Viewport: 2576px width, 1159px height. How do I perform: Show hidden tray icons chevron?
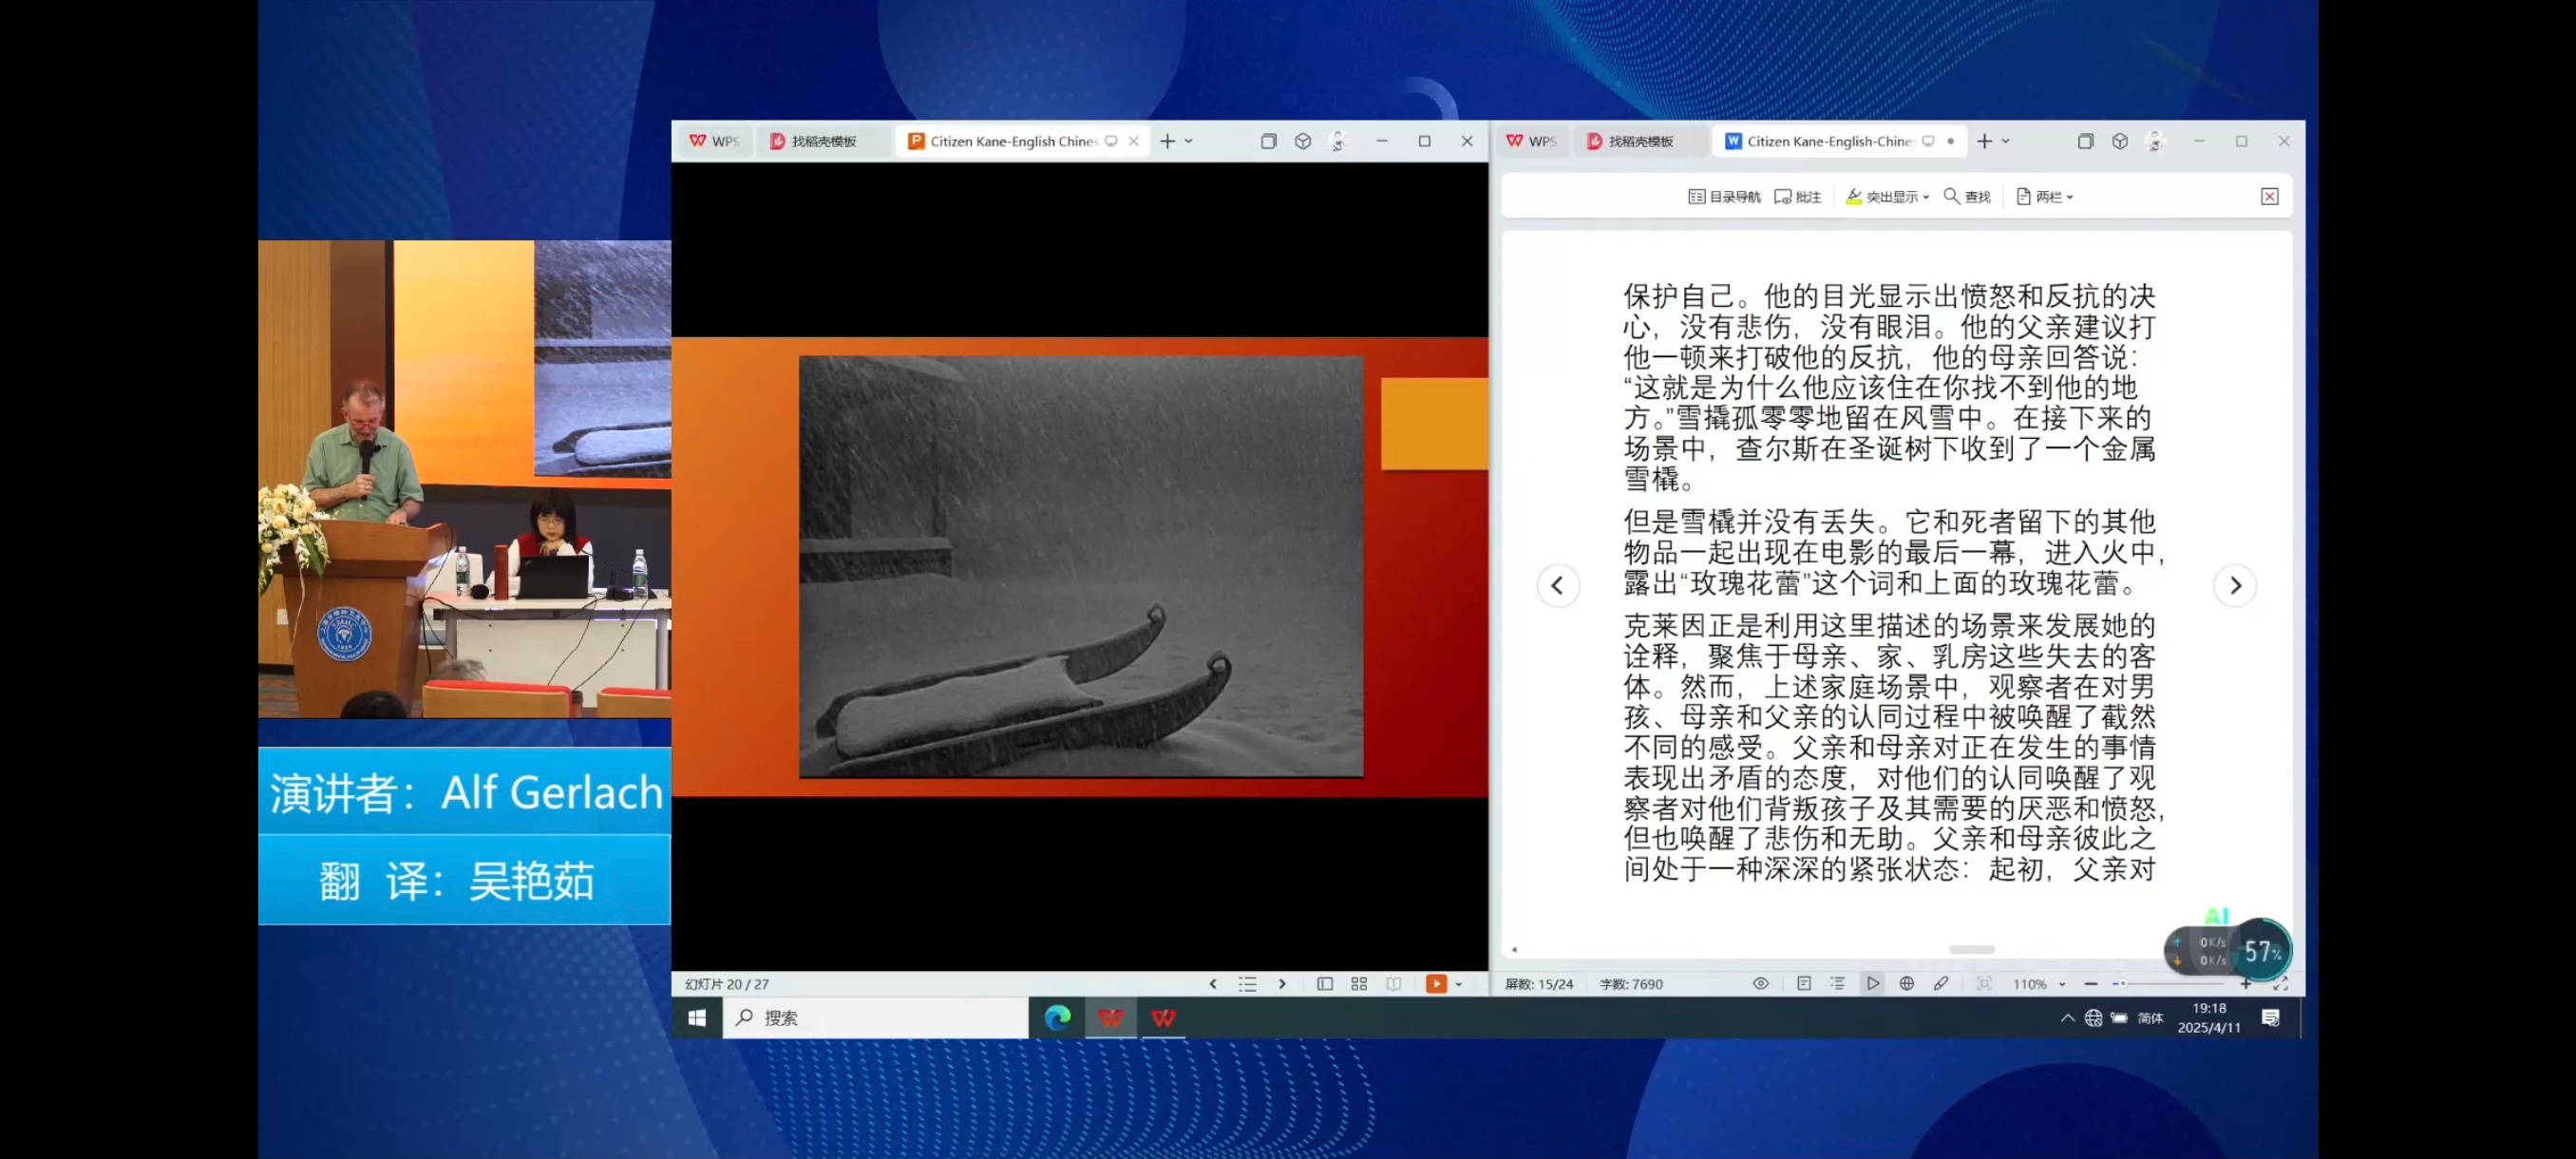click(2067, 1018)
